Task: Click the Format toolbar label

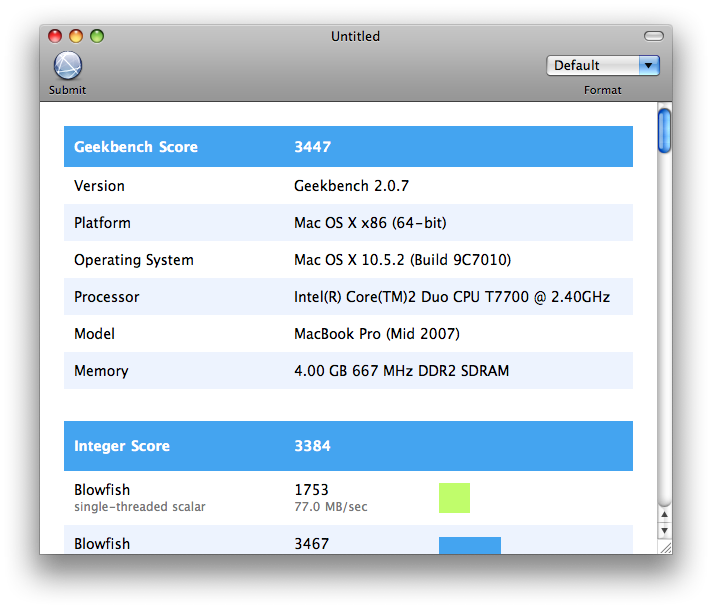Action: 603,90
